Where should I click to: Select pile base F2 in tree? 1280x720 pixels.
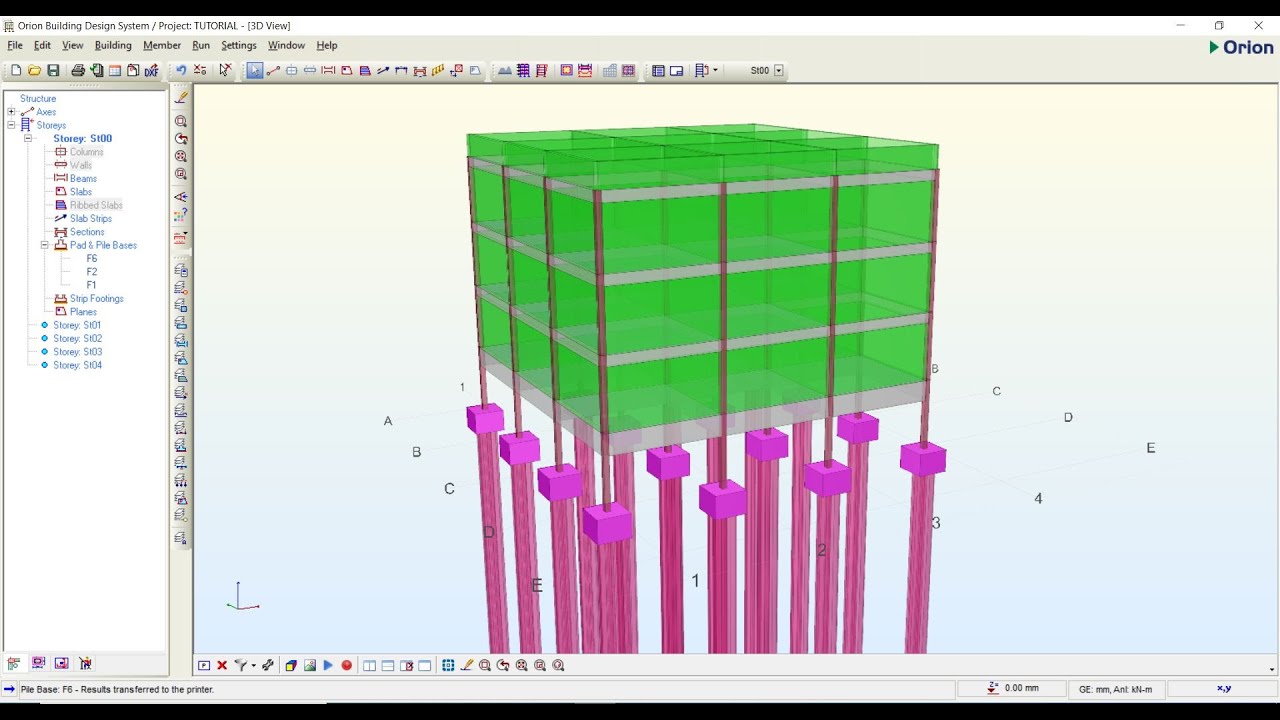[92, 272]
